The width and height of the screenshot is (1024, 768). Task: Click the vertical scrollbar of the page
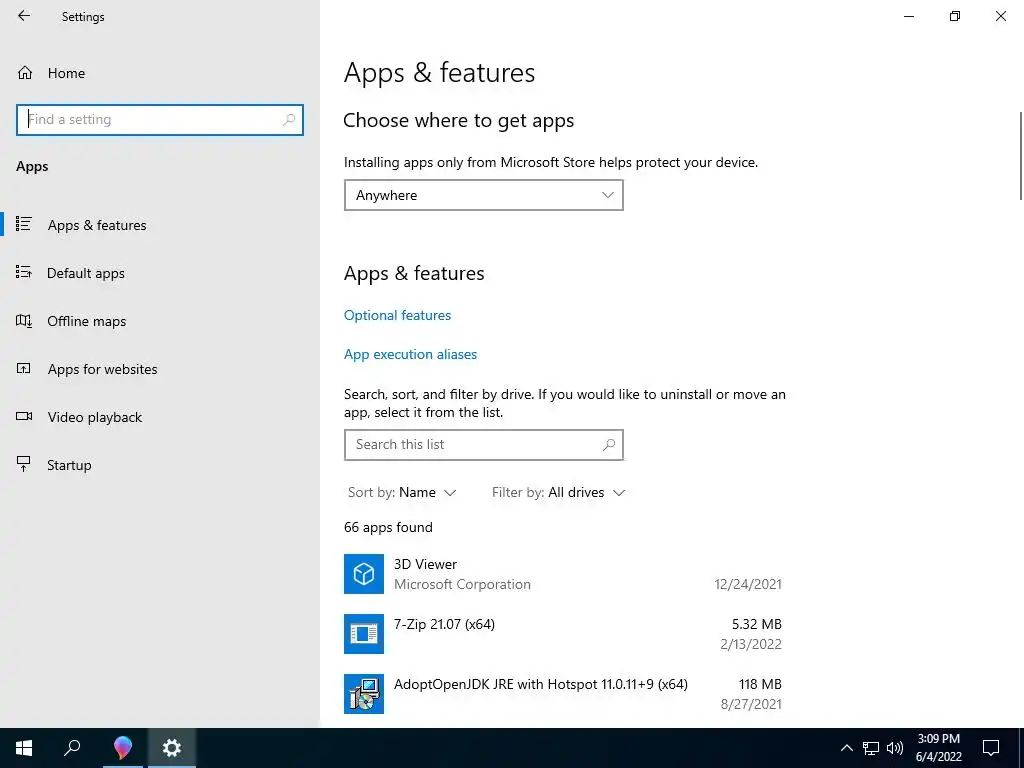click(x=1020, y=155)
